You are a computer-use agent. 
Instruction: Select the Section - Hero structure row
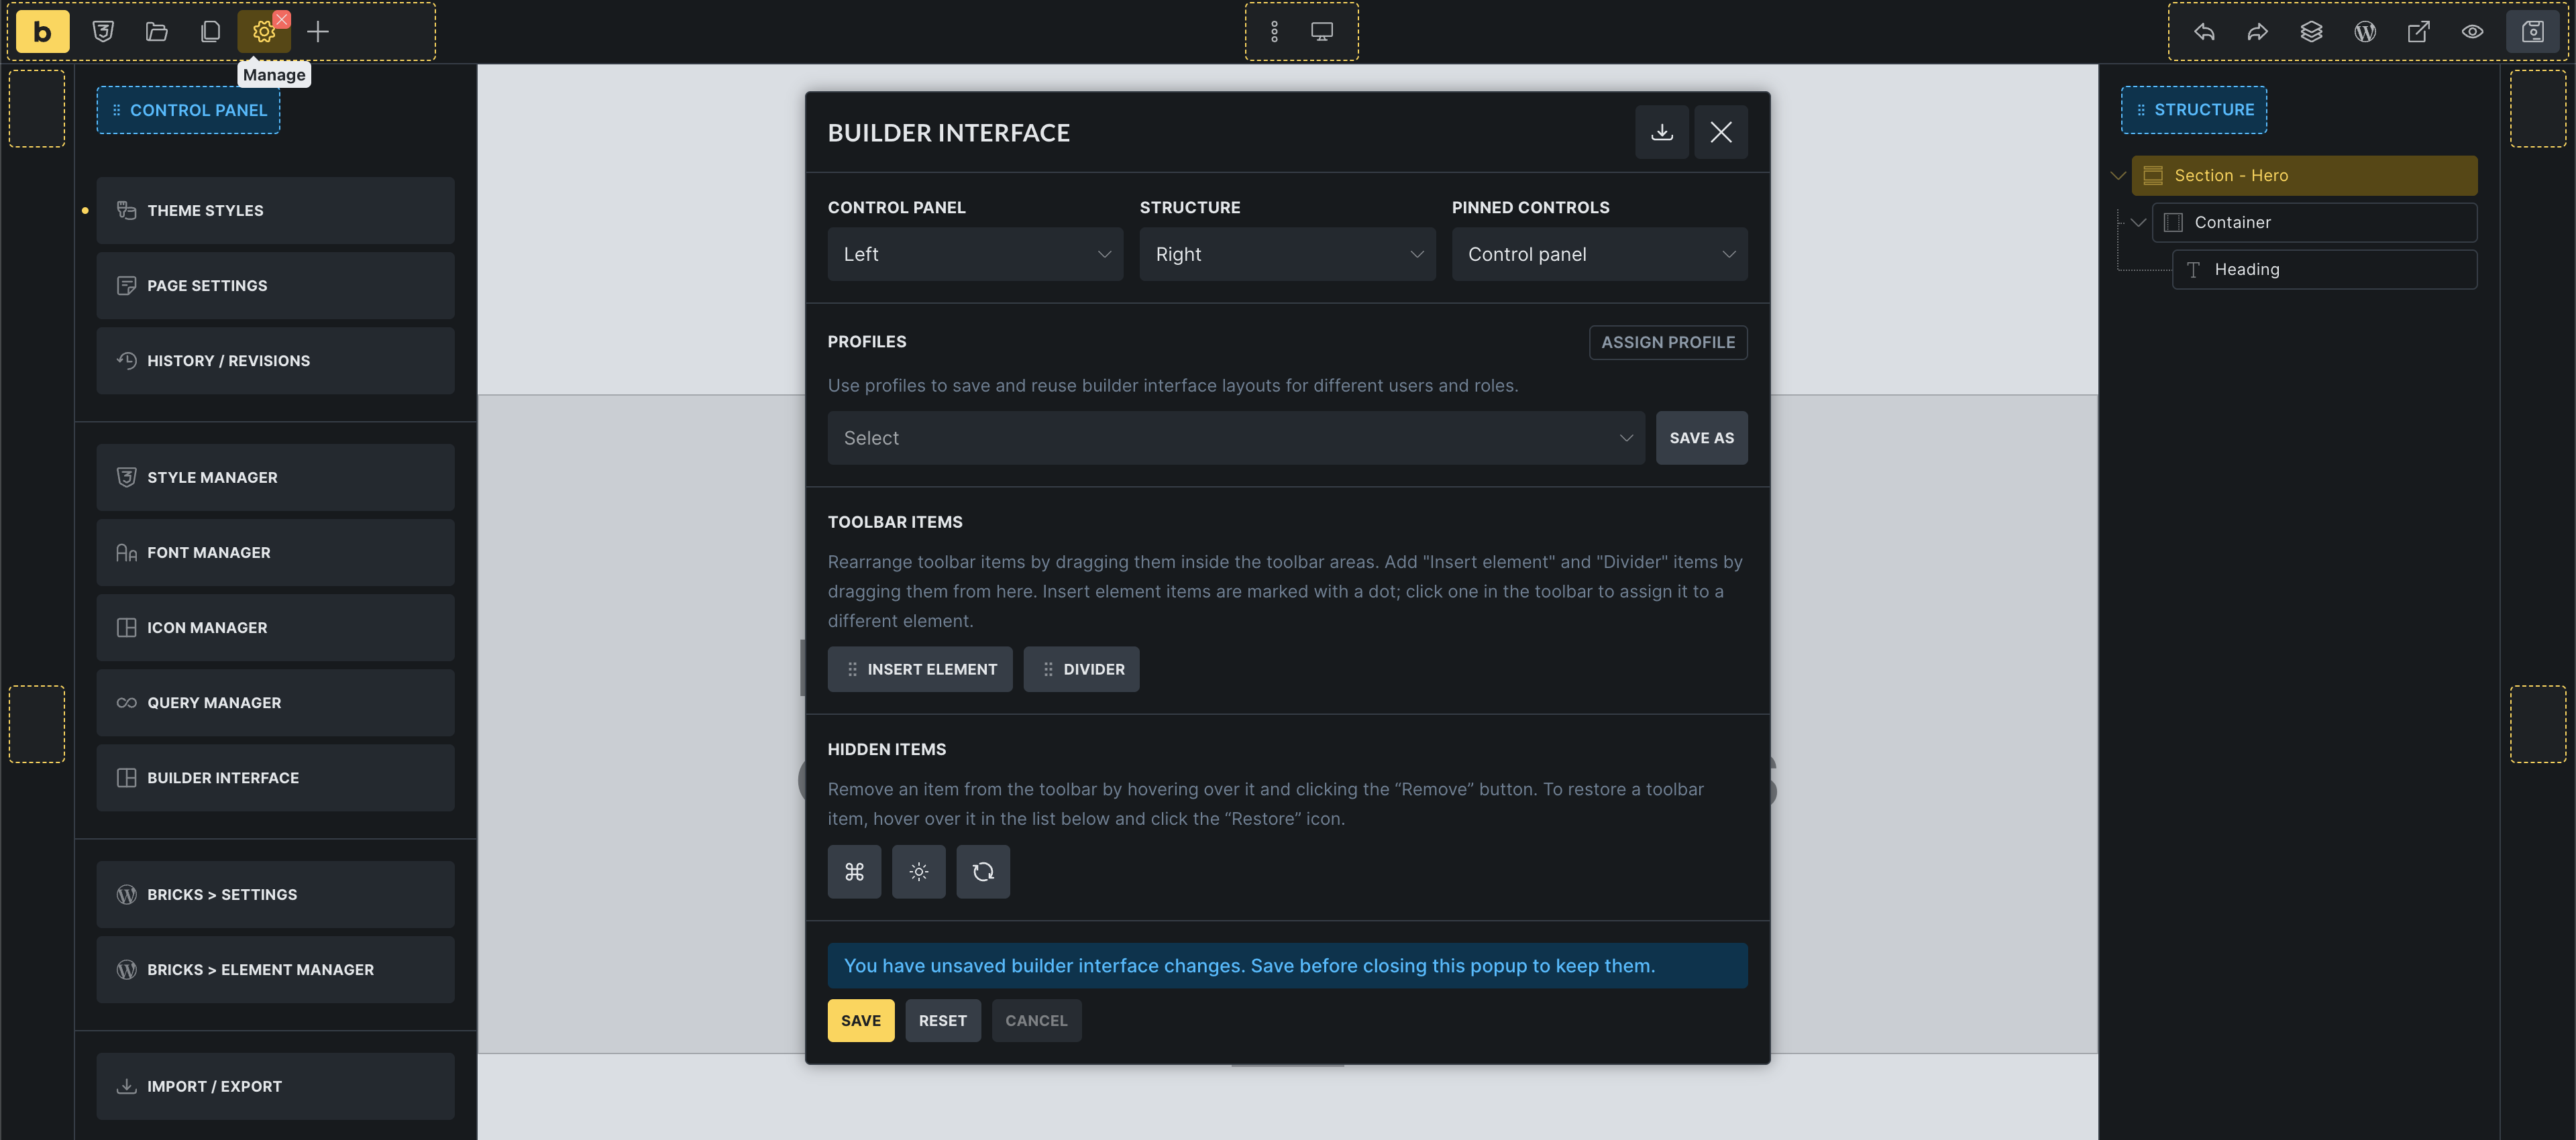[2304, 175]
